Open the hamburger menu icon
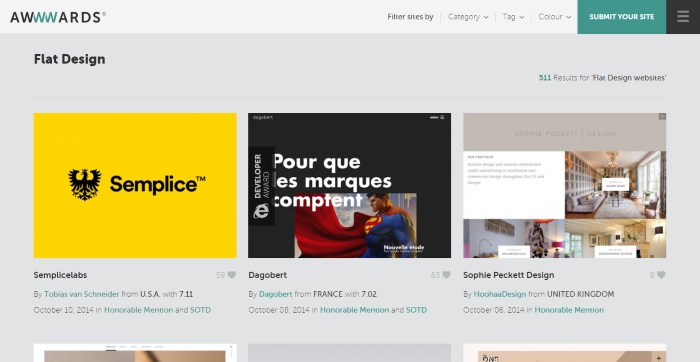This screenshot has height=362, width=700. [683, 17]
